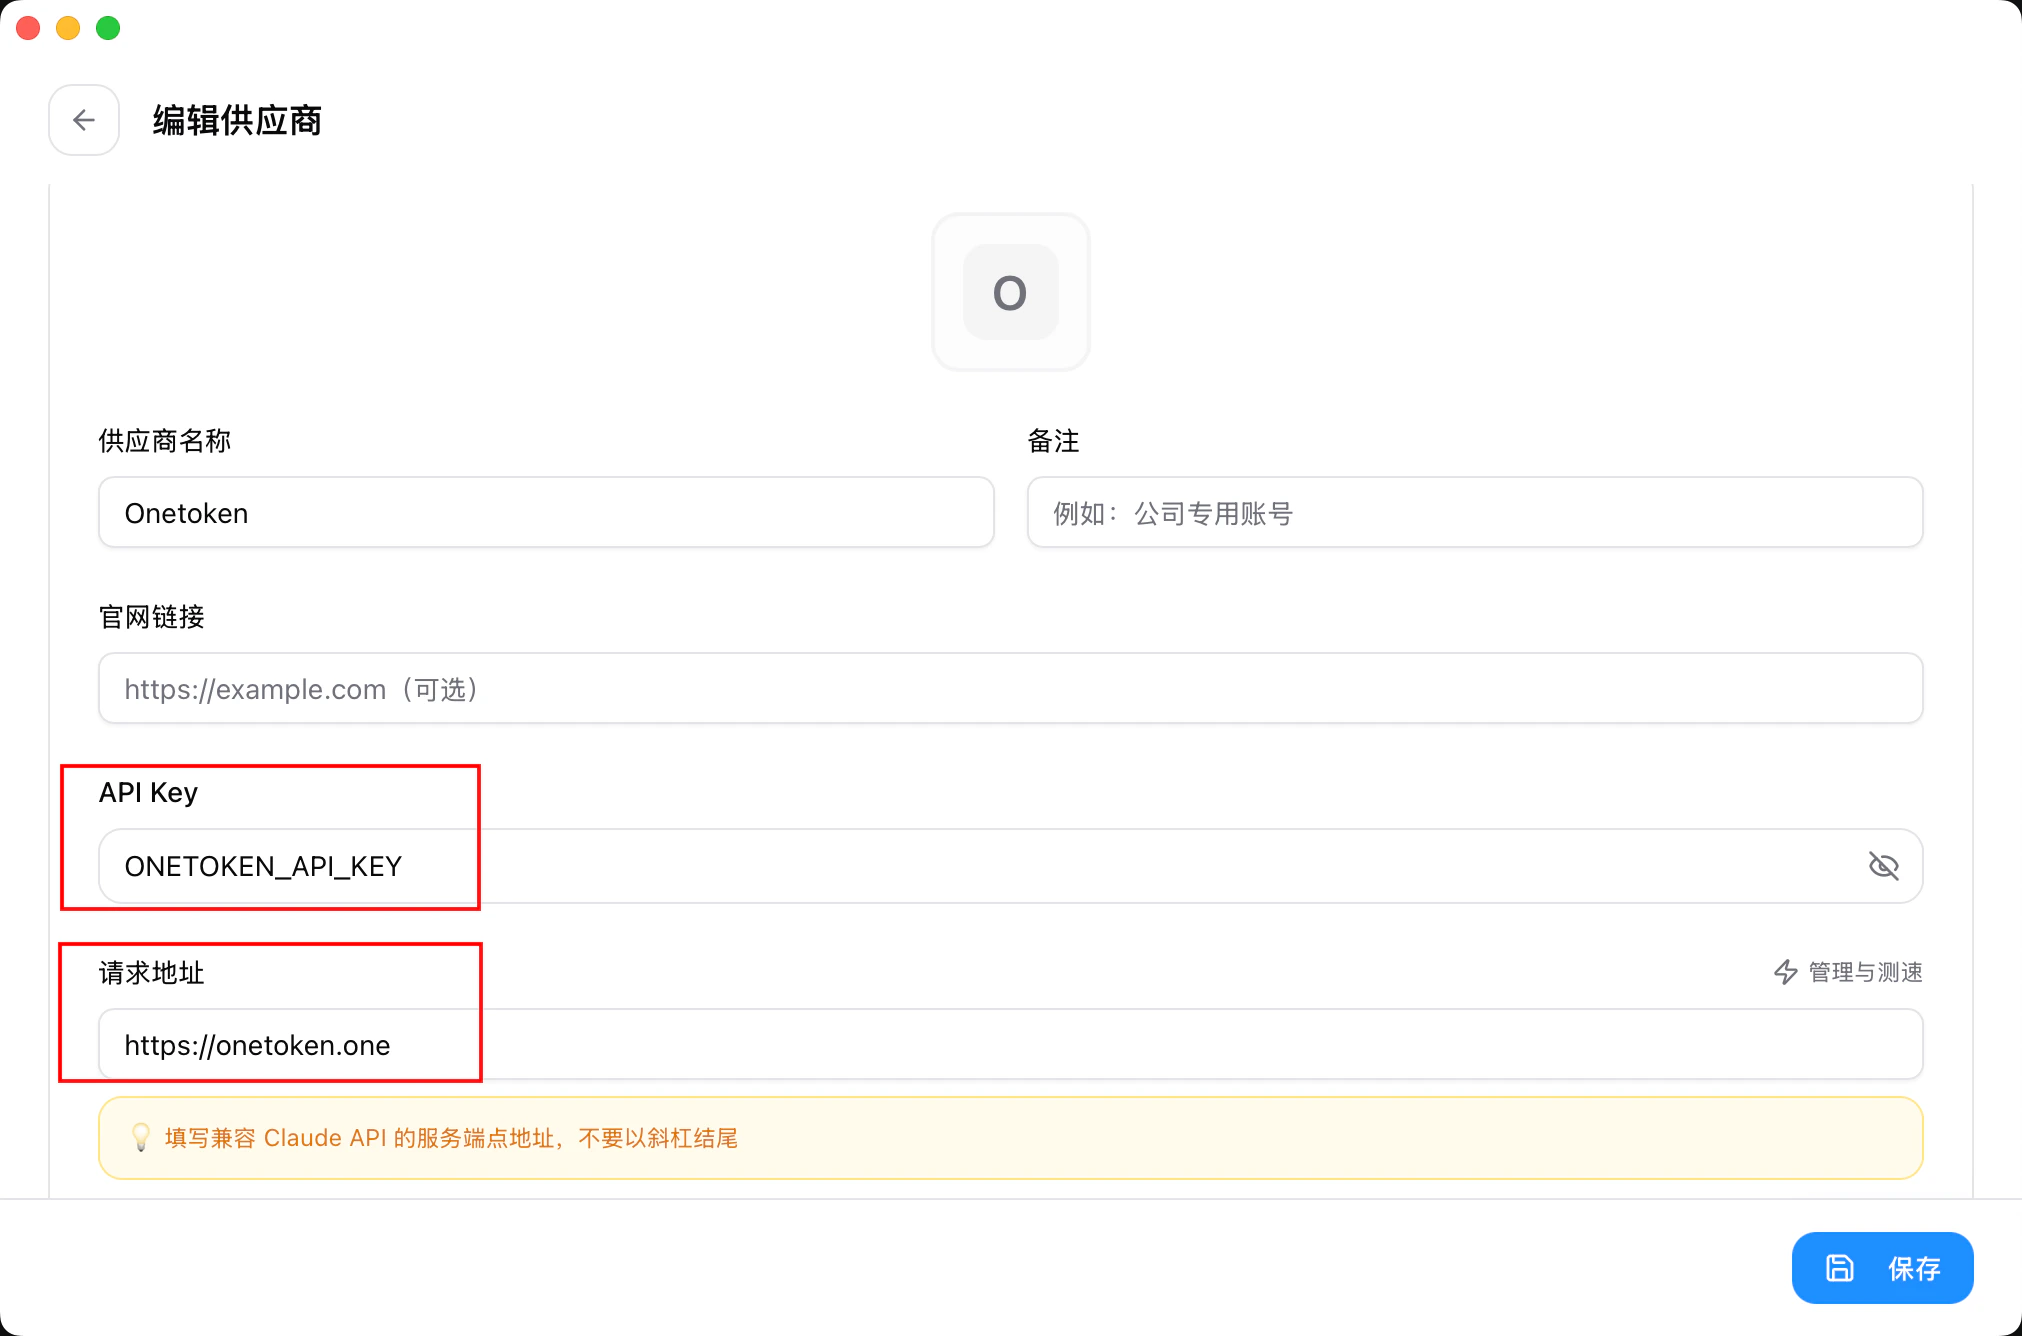Click the floppy disk save icon
The height and width of the screenshot is (1336, 2022).
[1839, 1268]
